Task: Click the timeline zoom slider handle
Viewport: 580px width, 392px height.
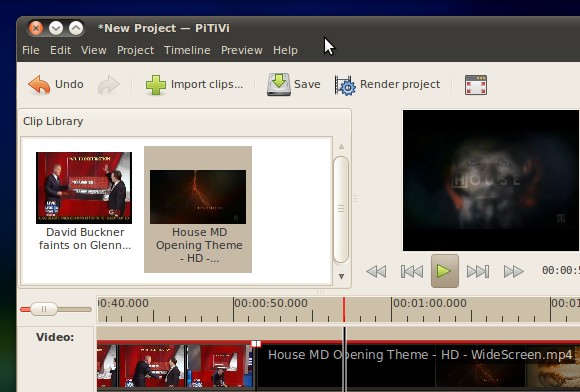Action: (44, 309)
